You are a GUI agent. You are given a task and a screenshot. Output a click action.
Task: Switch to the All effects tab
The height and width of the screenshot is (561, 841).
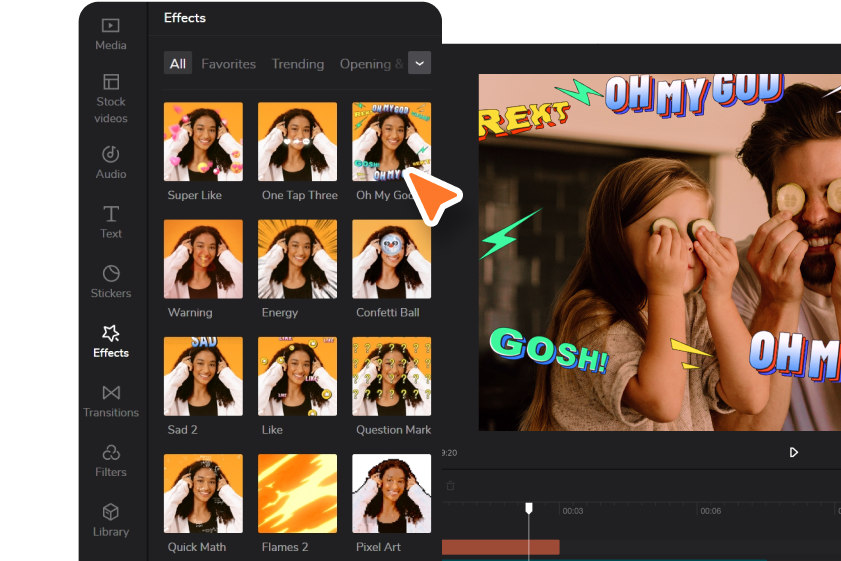point(178,64)
